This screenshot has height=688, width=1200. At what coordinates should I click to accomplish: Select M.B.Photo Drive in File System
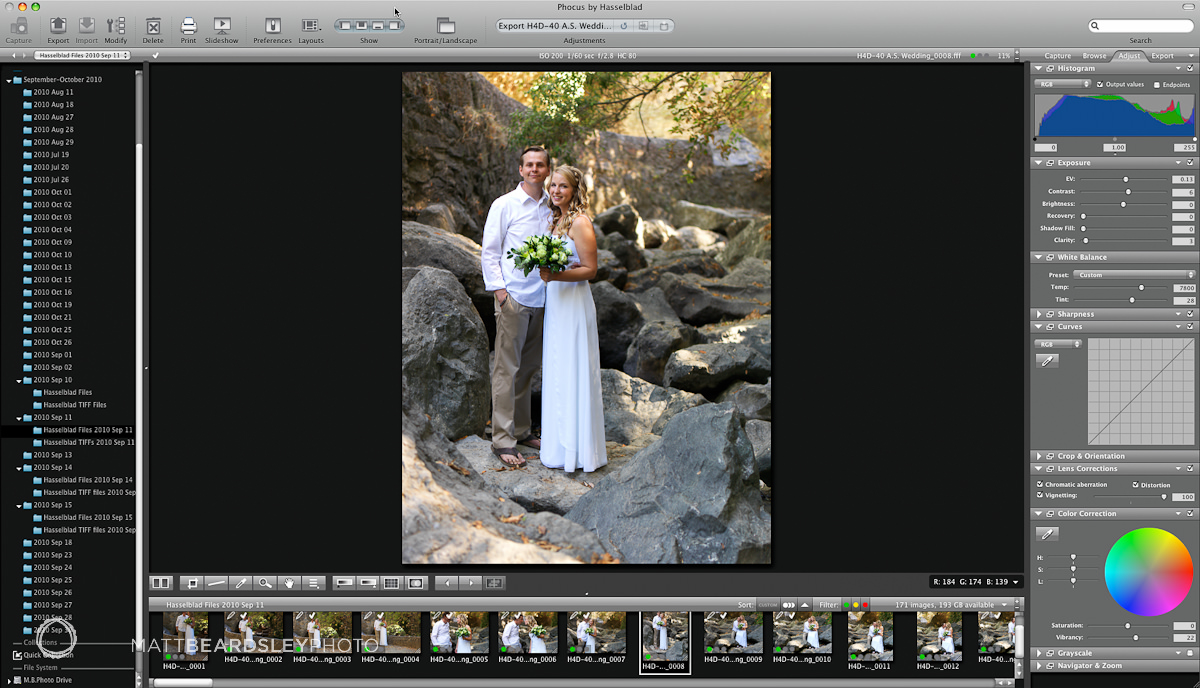click(48, 680)
